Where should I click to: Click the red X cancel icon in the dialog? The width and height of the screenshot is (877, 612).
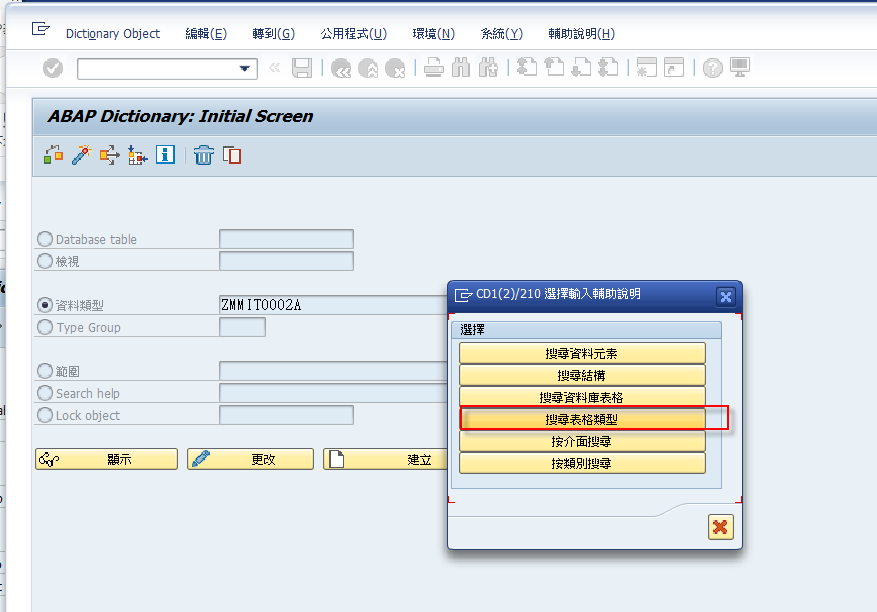720,527
